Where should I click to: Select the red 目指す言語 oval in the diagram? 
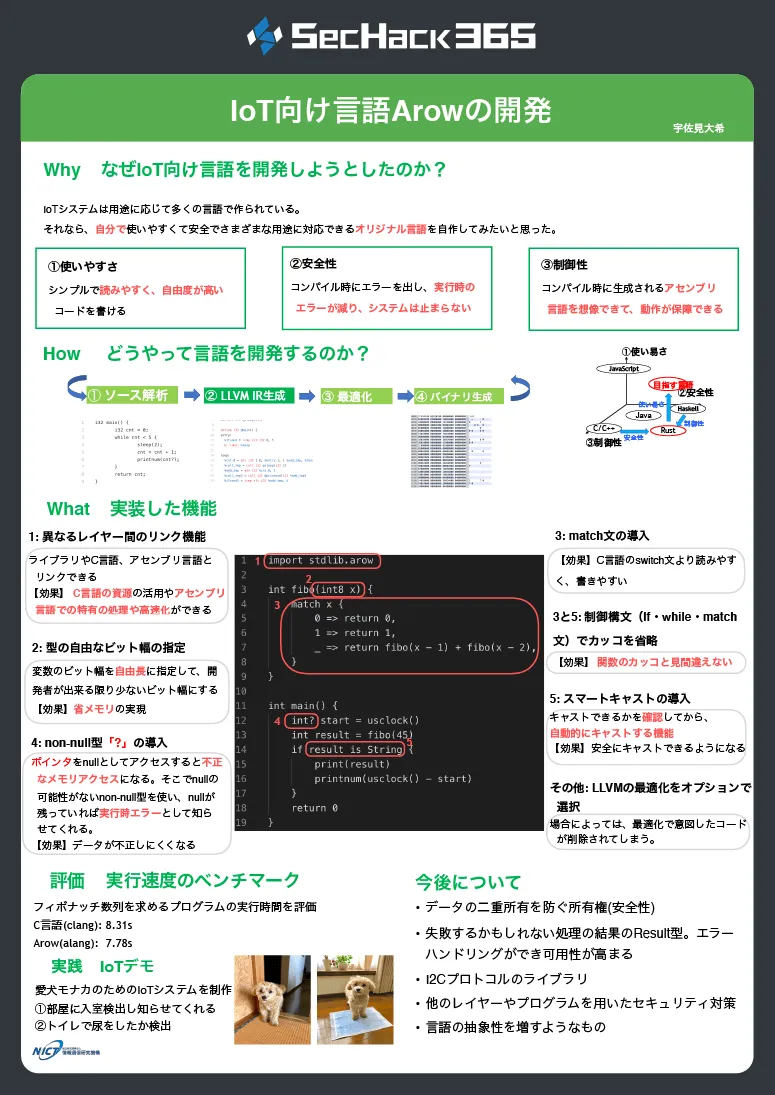(x=669, y=385)
